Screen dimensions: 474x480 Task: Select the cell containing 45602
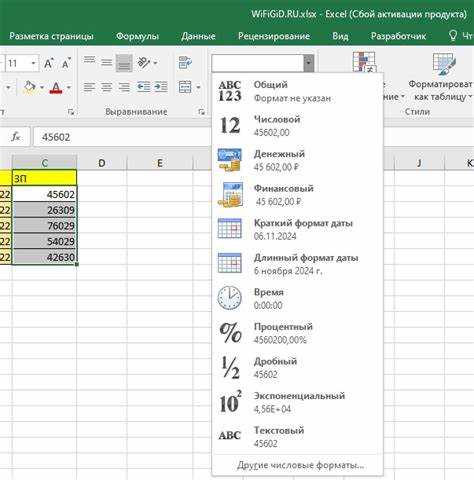tap(44, 194)
